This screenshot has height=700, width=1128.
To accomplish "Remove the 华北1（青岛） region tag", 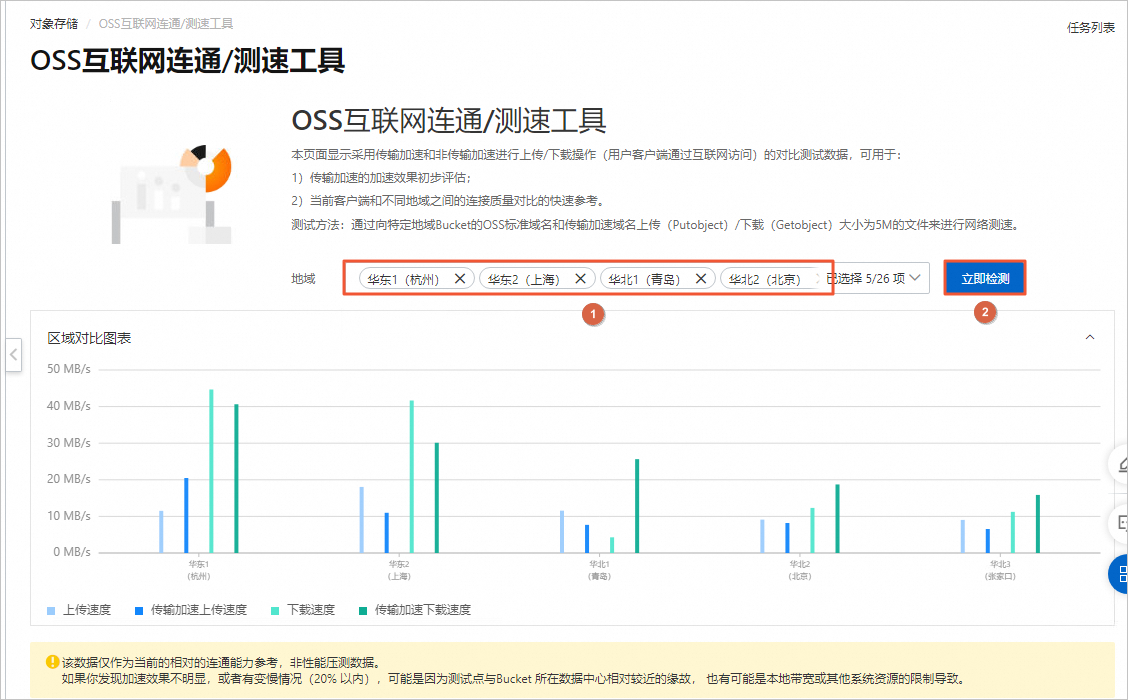I will 700,278.
